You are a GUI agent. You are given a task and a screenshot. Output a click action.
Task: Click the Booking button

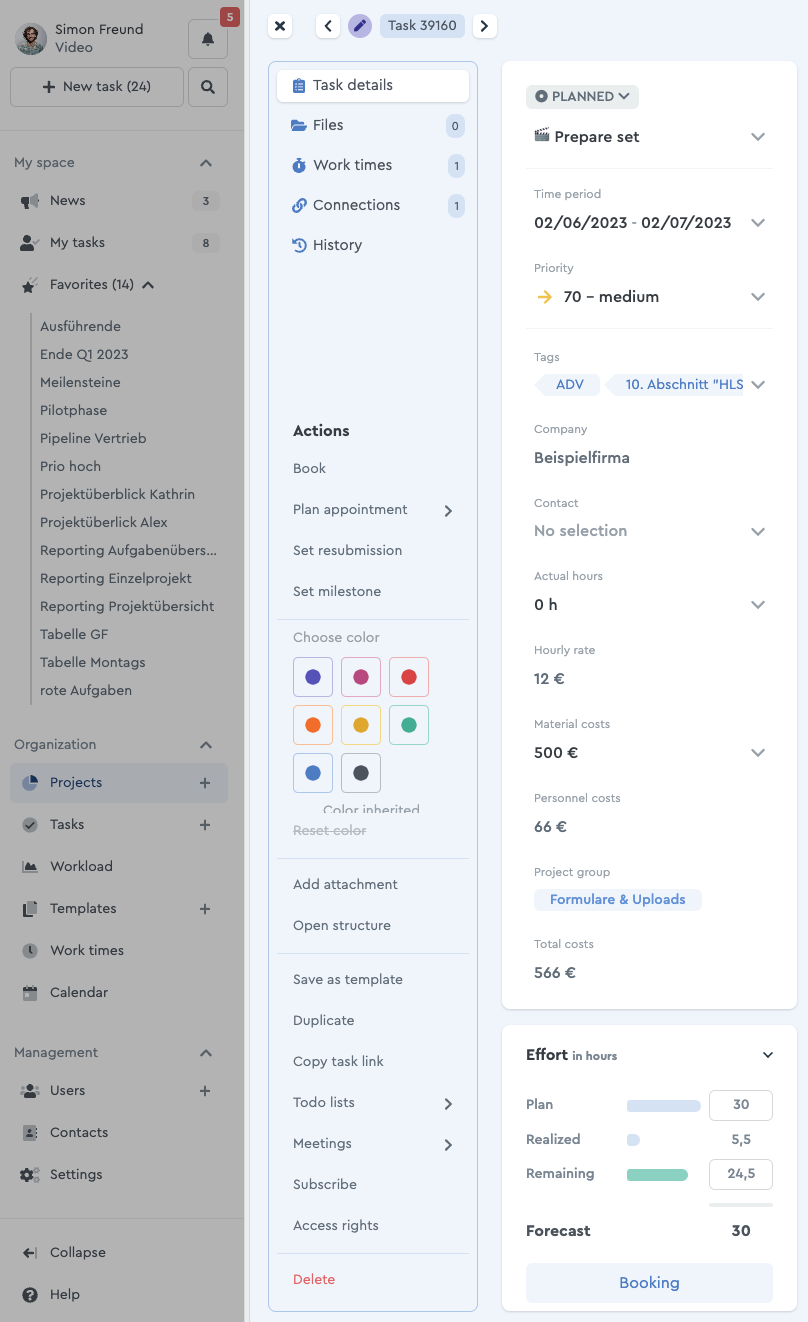point(649,1283)
